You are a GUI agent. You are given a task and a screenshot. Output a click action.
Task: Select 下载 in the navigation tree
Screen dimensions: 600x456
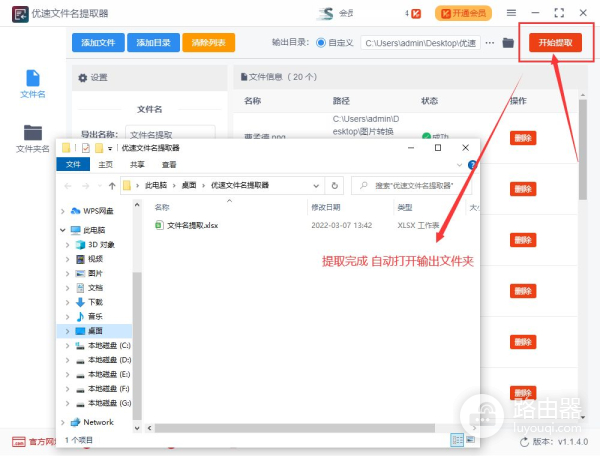pyautogui.click(x=95, y=302)
